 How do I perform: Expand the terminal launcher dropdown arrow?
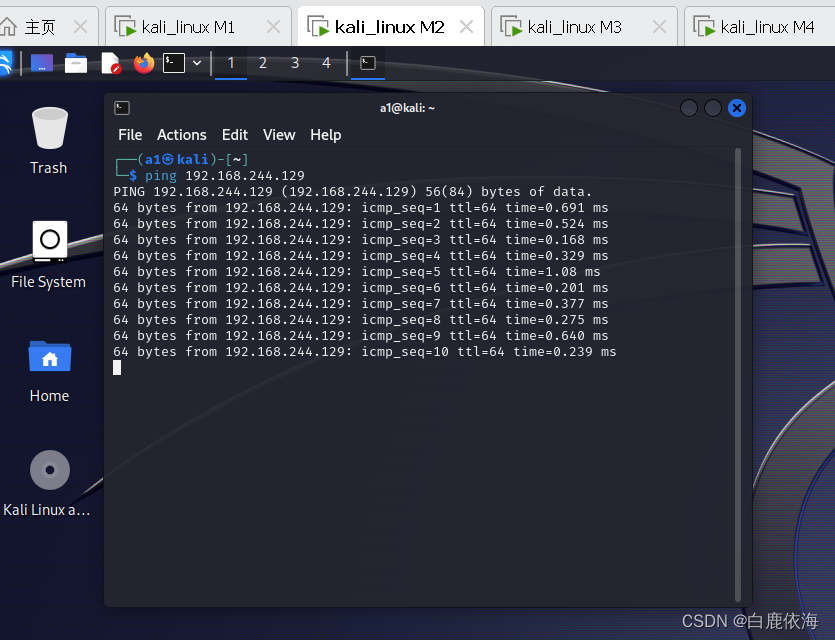pyautogui.click(x=197, y=63)
